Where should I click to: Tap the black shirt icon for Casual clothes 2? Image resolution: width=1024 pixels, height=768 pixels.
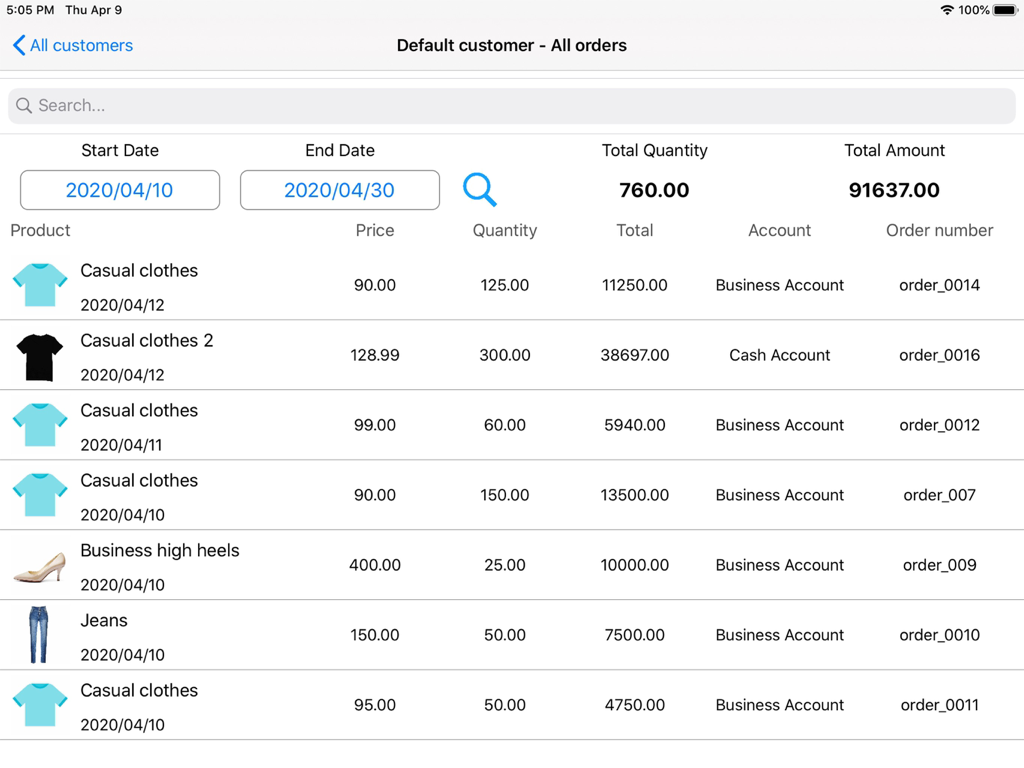pos(39,354)
